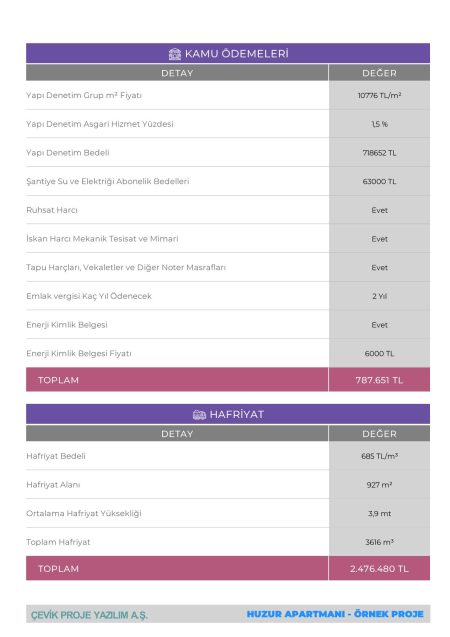Click the building icon beside KAMU ÖDEMELERİ
Screen dimensions: 450x637
175,54
